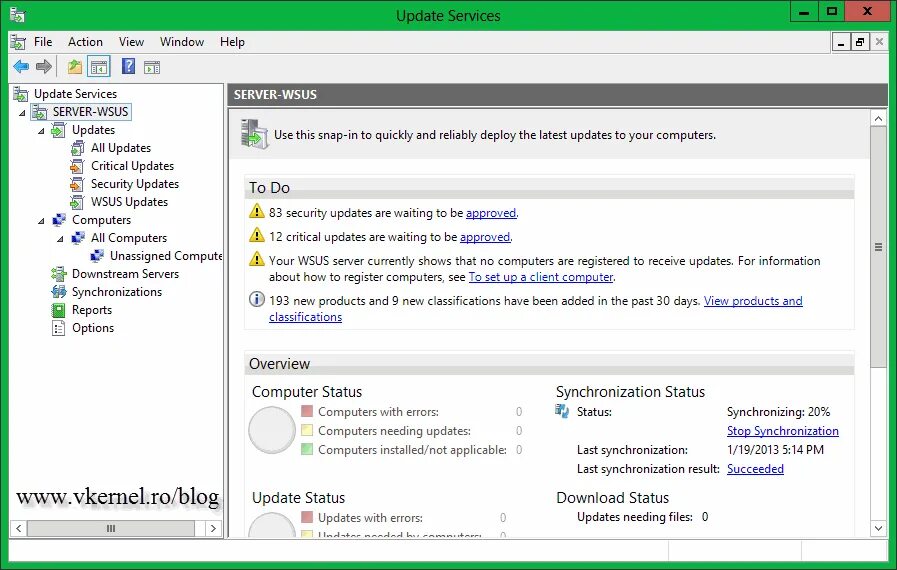Follow approved link for security updates
This screenshot has width=897, height=570.
click(x=491, y=213)
